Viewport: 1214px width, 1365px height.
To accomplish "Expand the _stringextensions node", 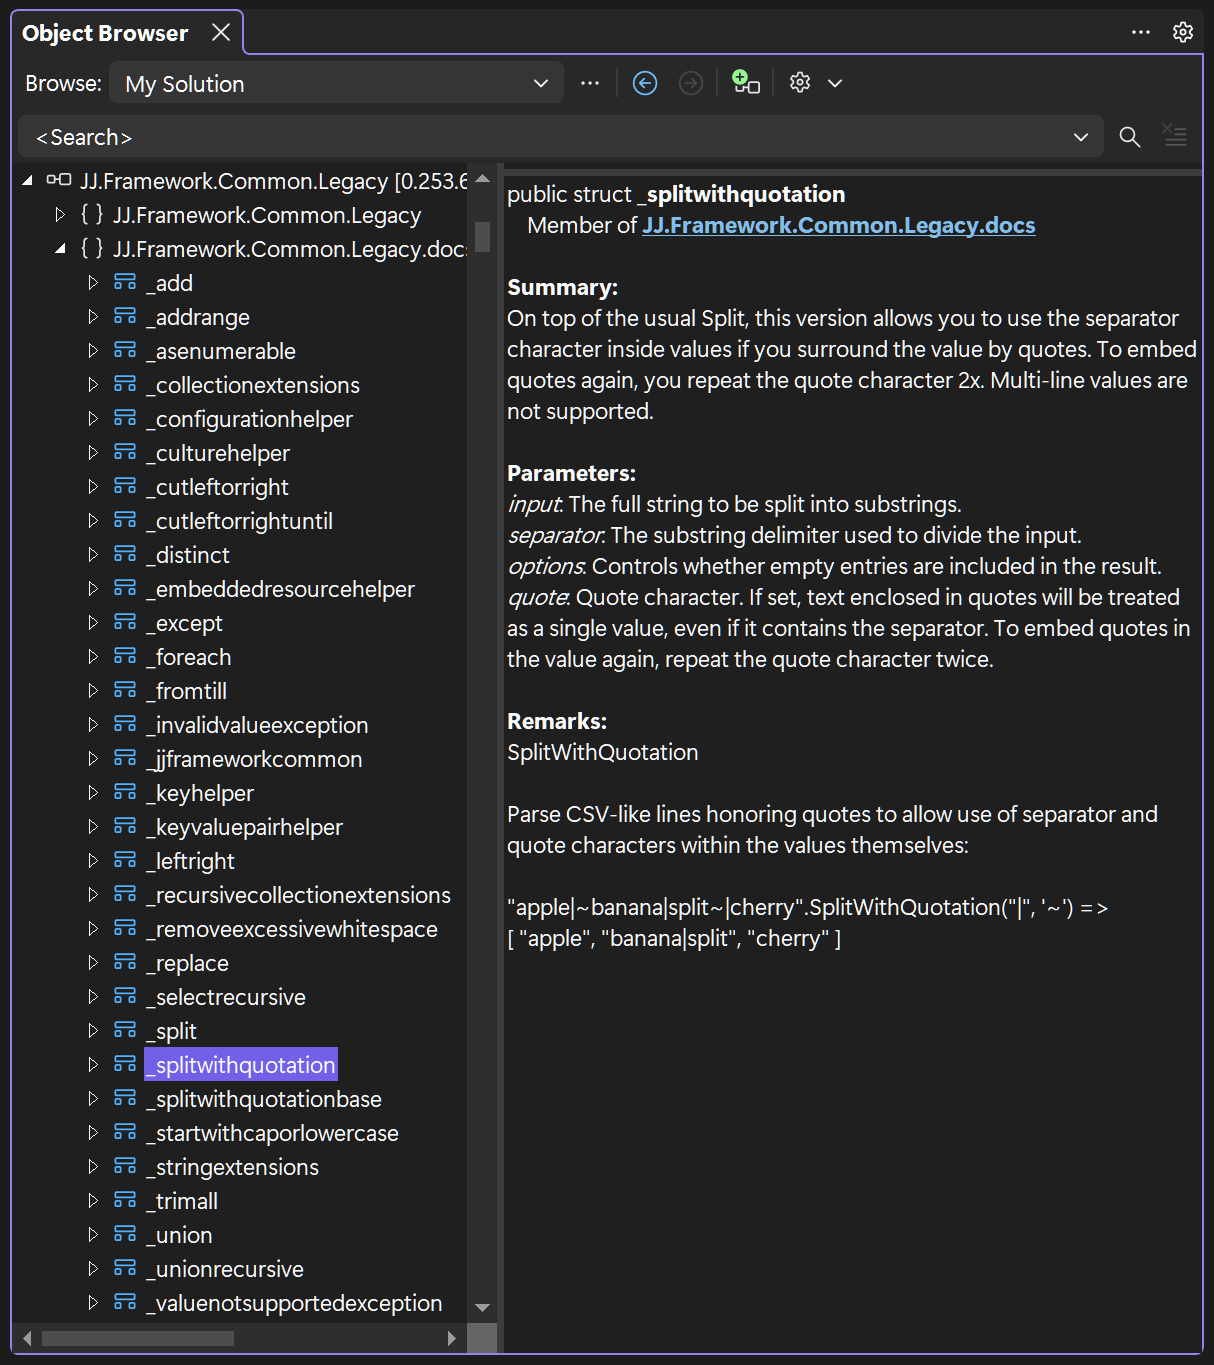I will click(x=93, y=1167).
